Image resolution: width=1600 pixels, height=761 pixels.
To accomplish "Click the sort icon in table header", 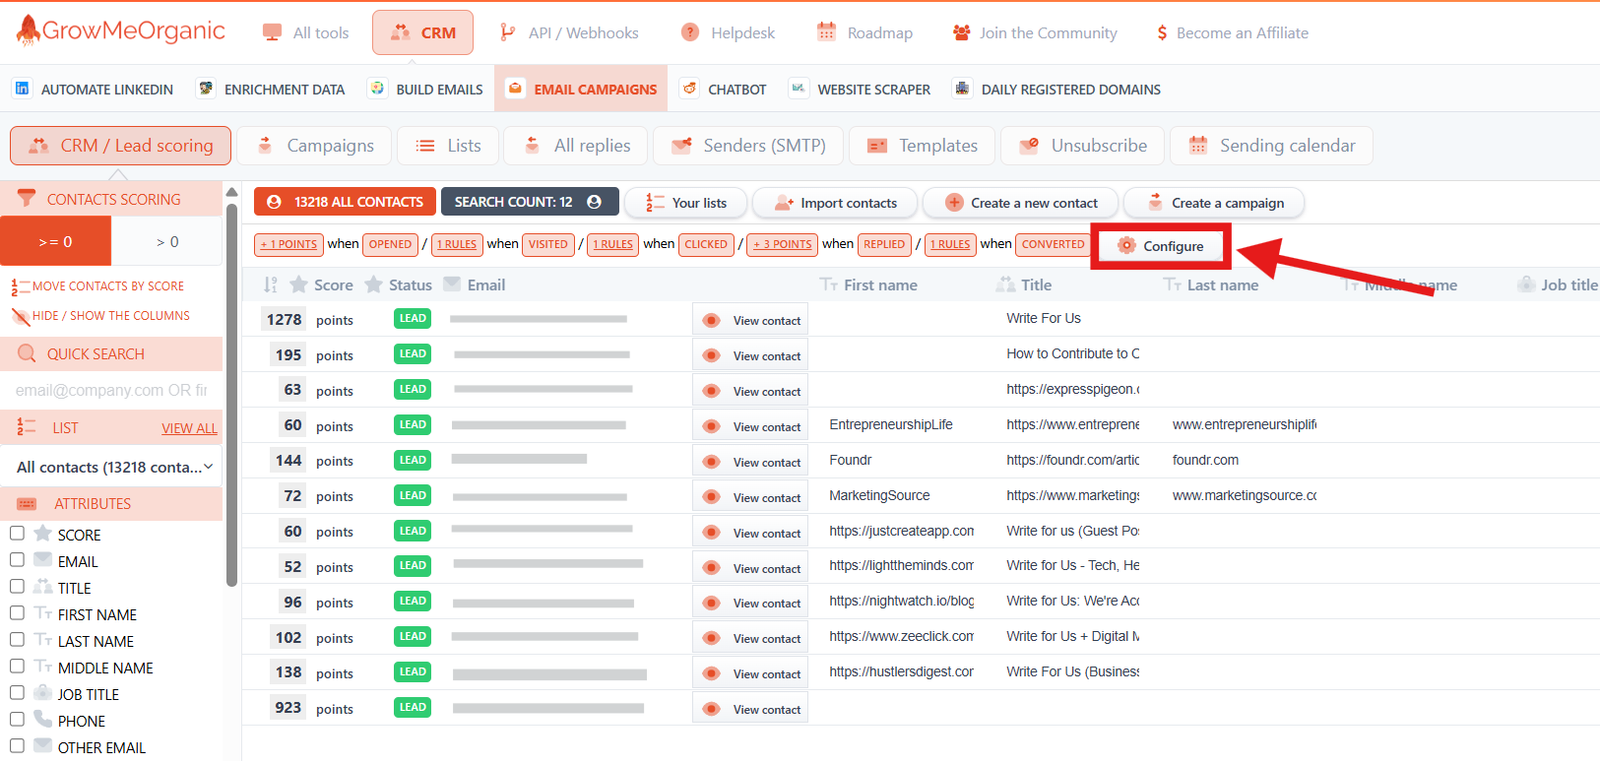I will pos(270,285).
